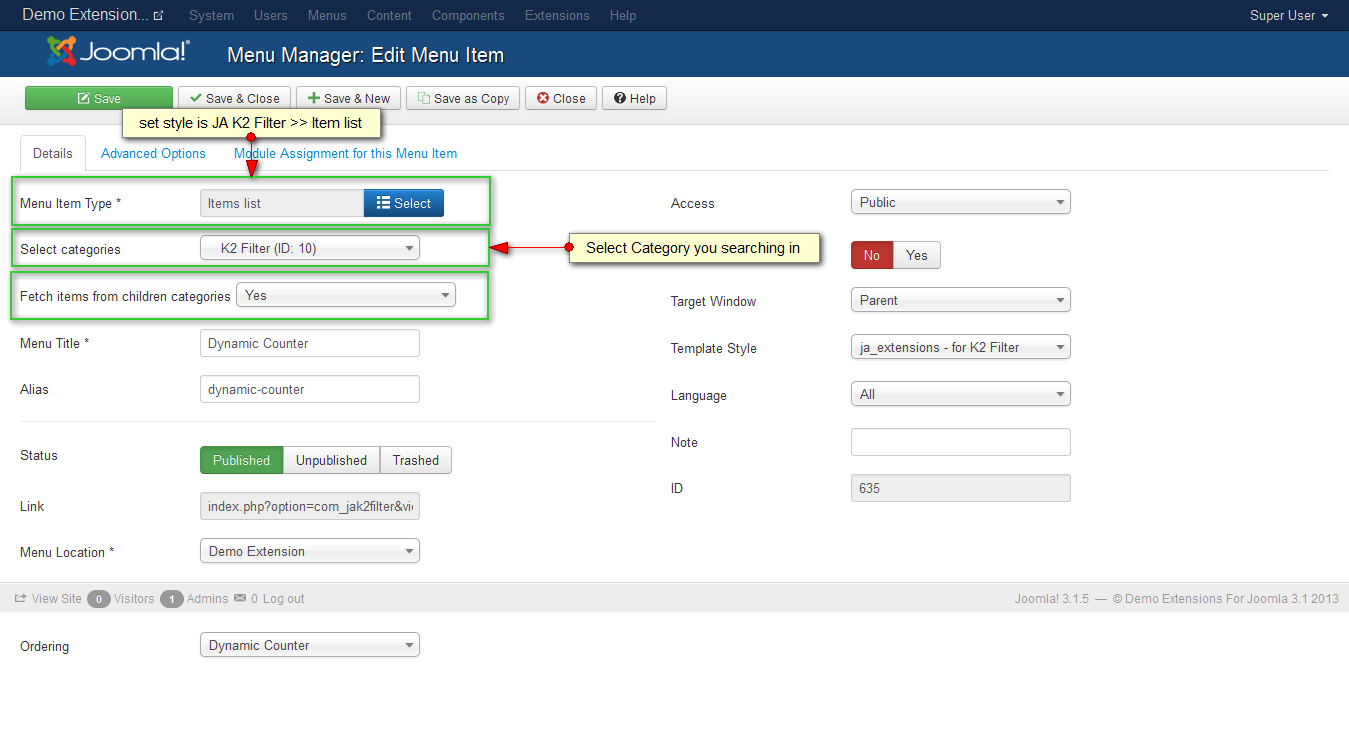1349x747 pixels.
Task: Open the Template Style dropdown
Action: [x=961, y=347]
